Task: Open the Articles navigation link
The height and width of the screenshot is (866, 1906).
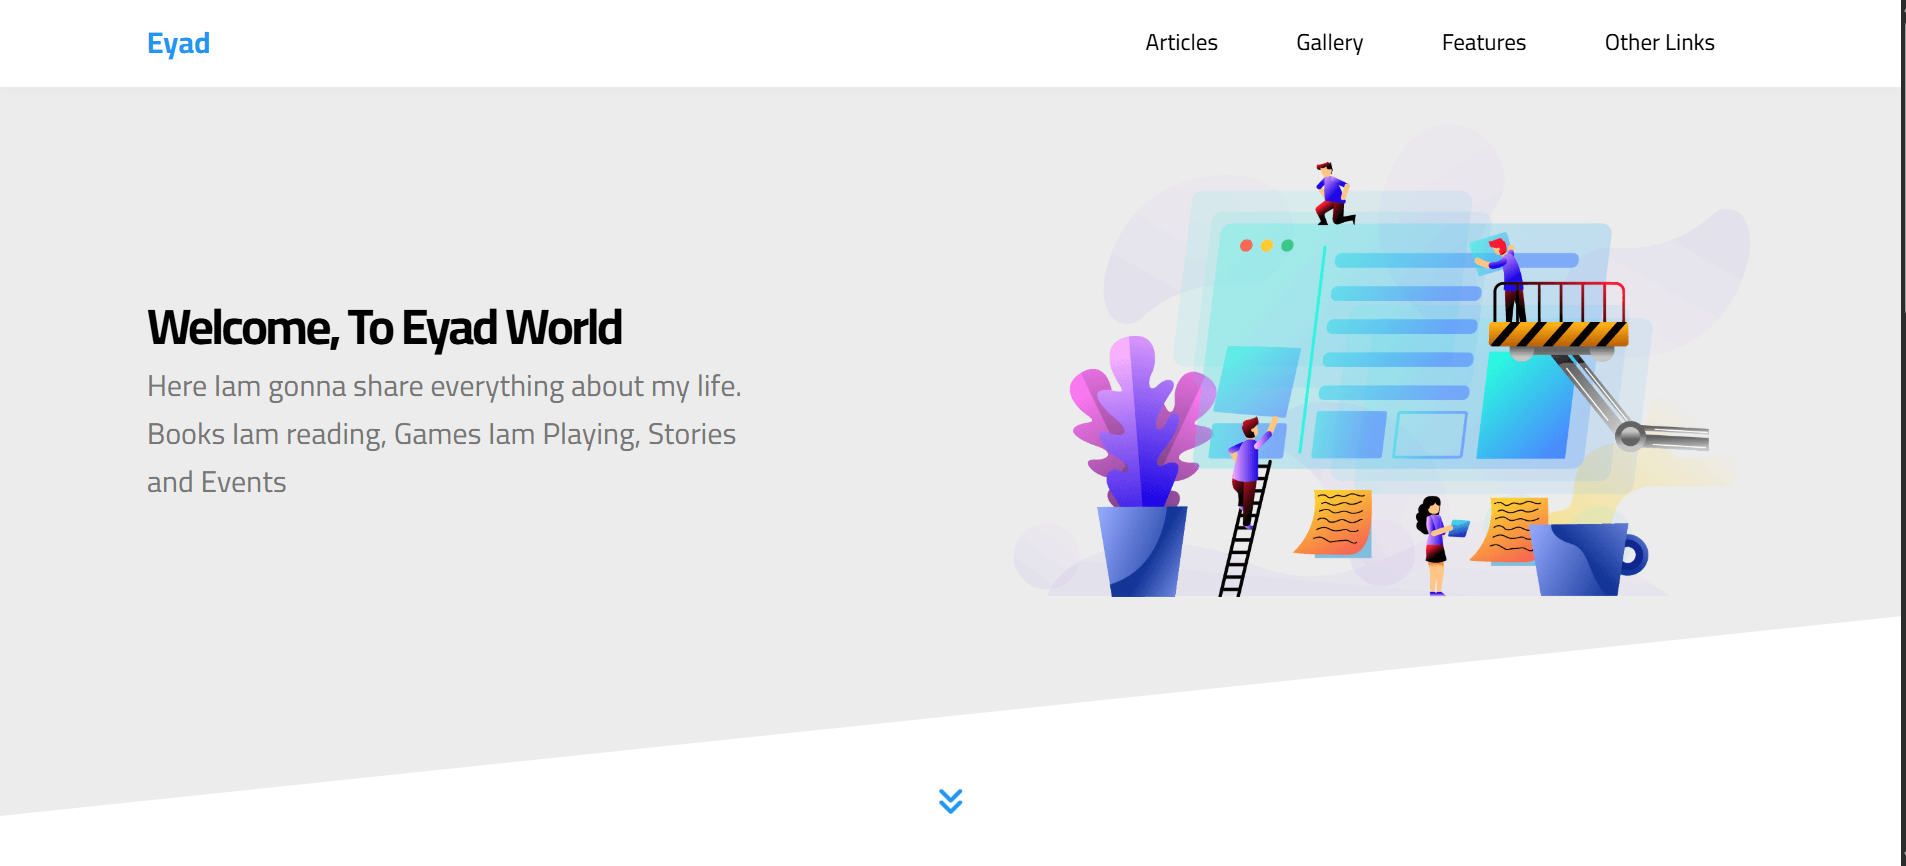Action: coord(1181,43)
